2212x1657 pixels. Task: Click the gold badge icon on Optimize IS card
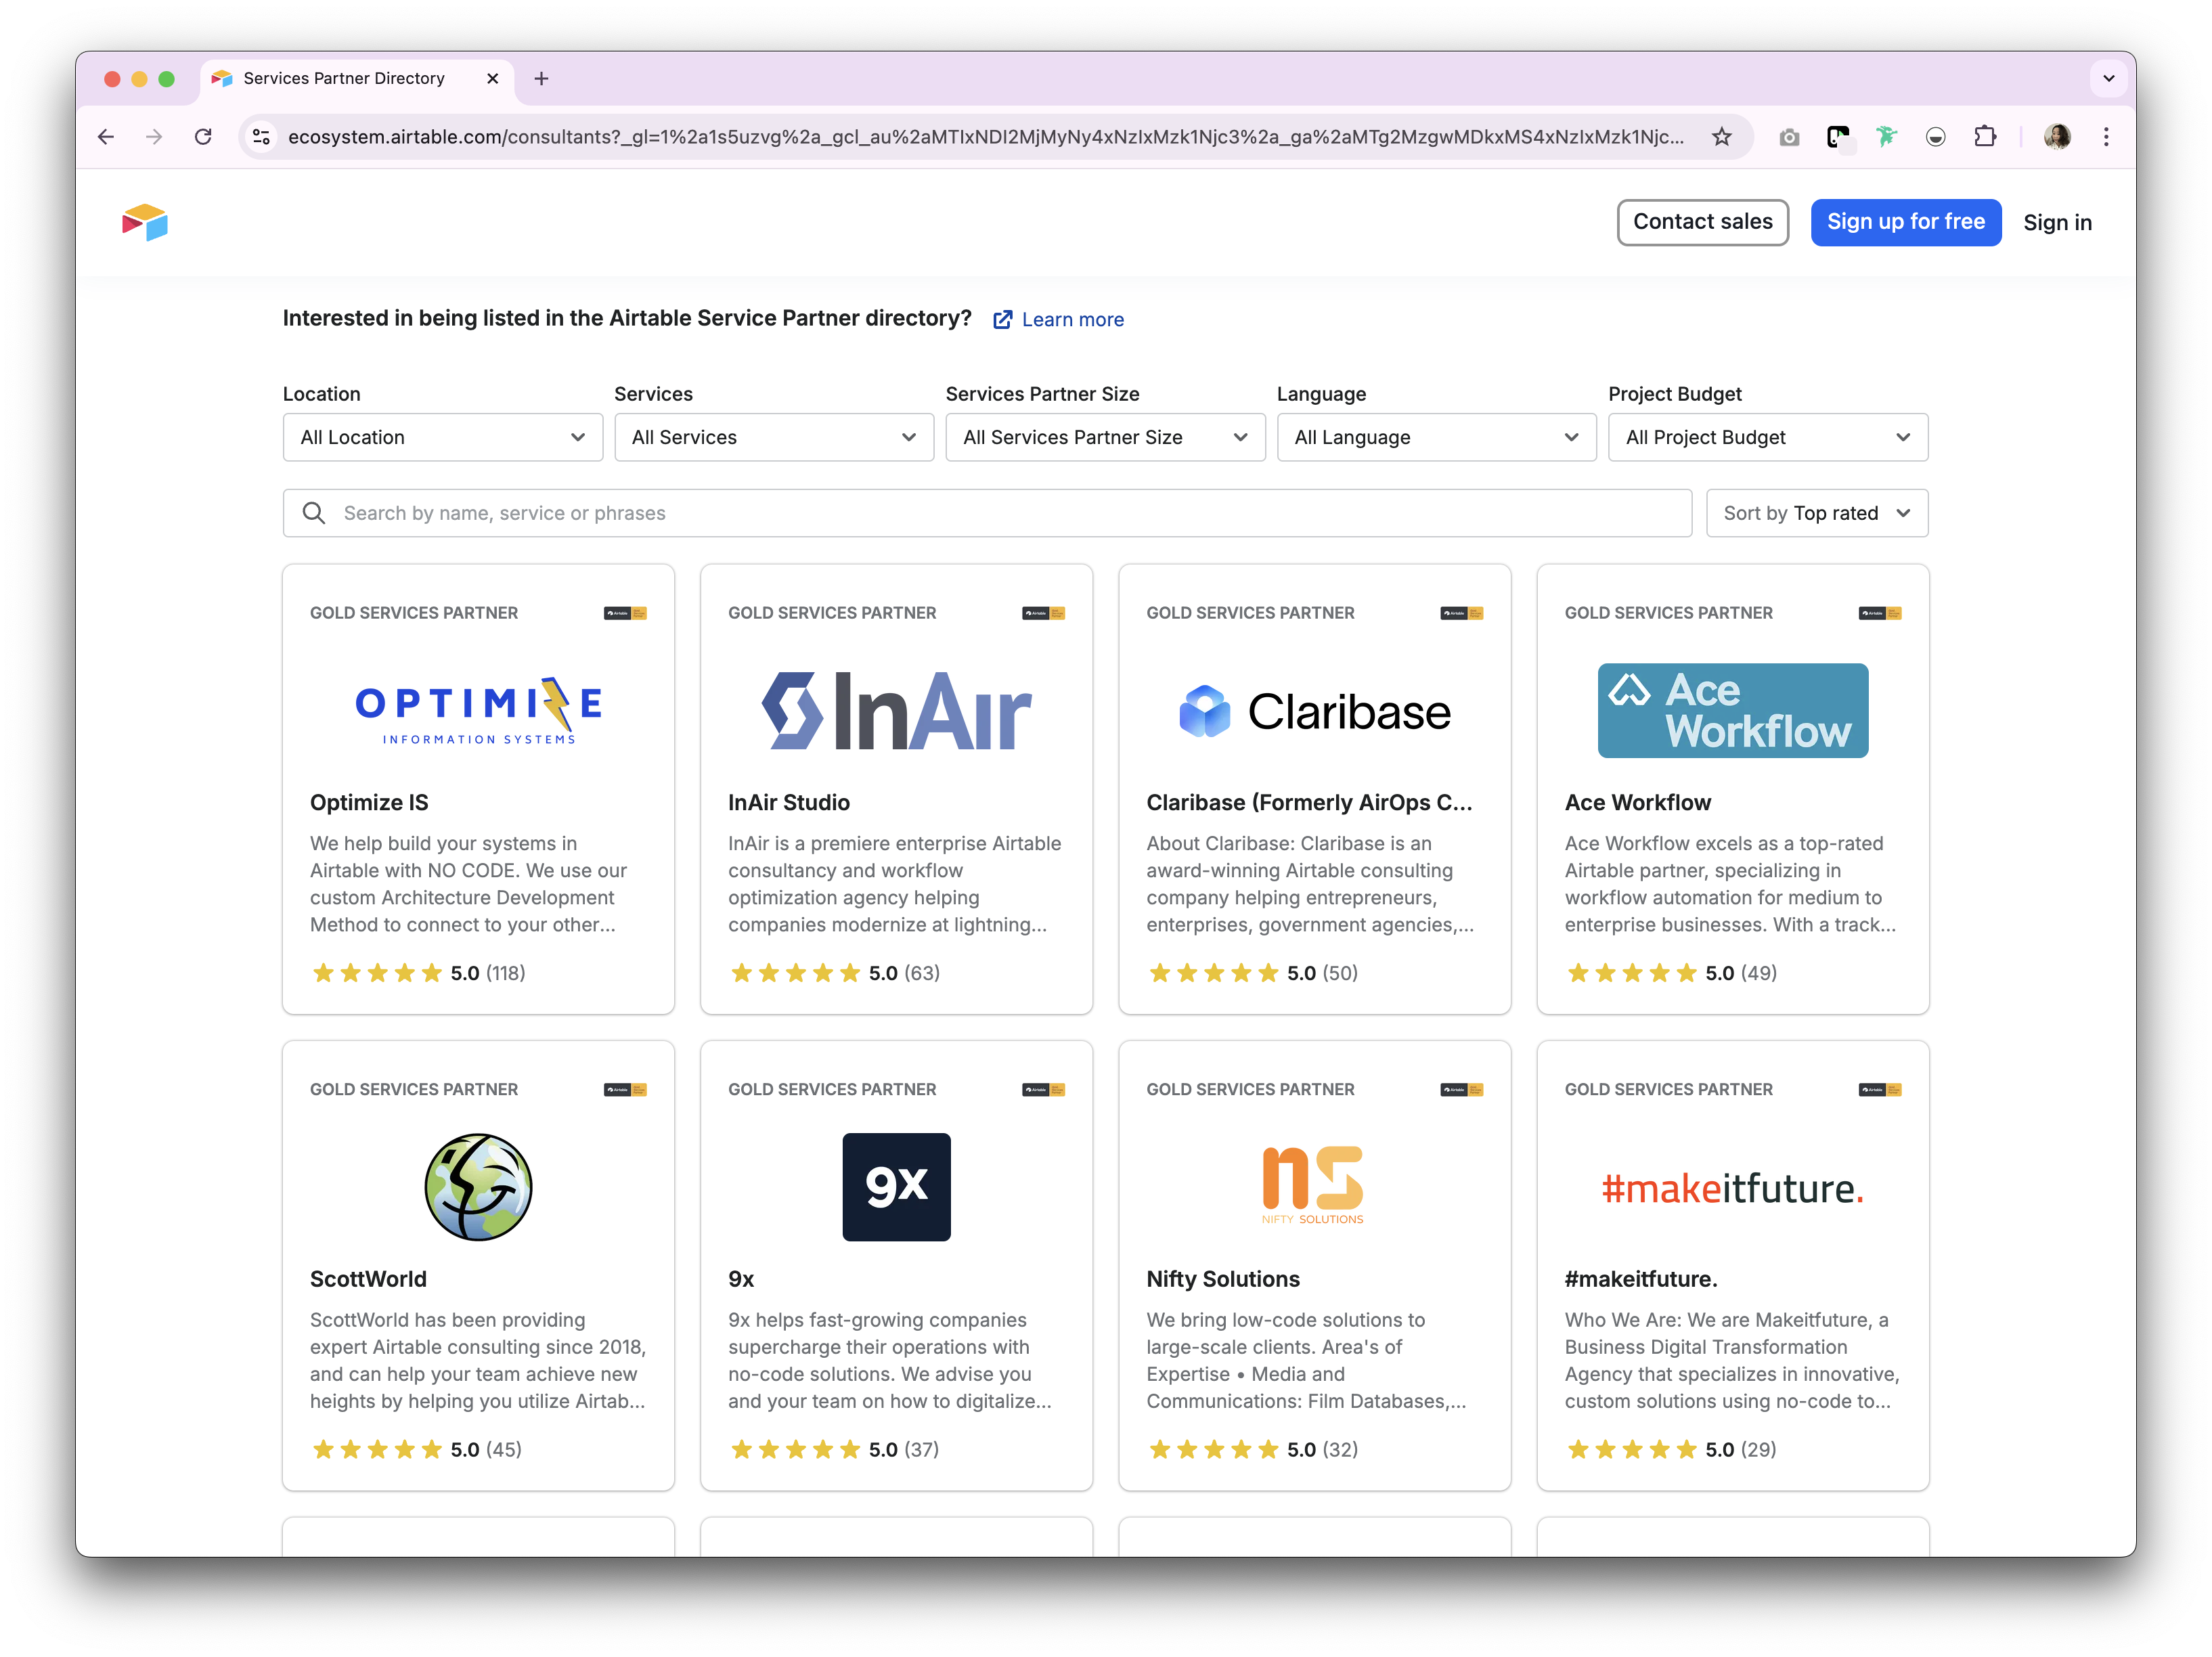(625, 613)
